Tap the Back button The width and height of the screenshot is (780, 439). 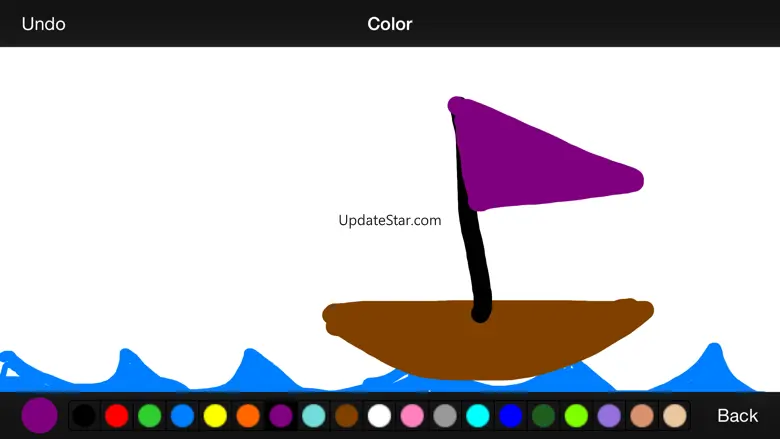coord(737,416)
